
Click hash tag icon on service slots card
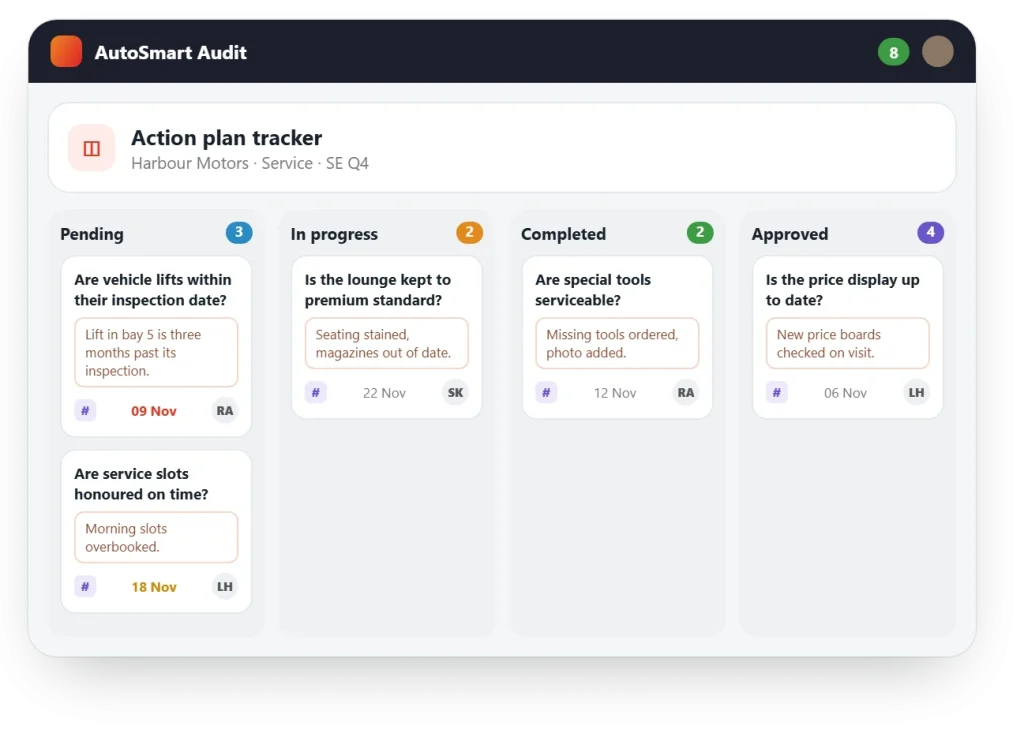click(x=85, y=586)
